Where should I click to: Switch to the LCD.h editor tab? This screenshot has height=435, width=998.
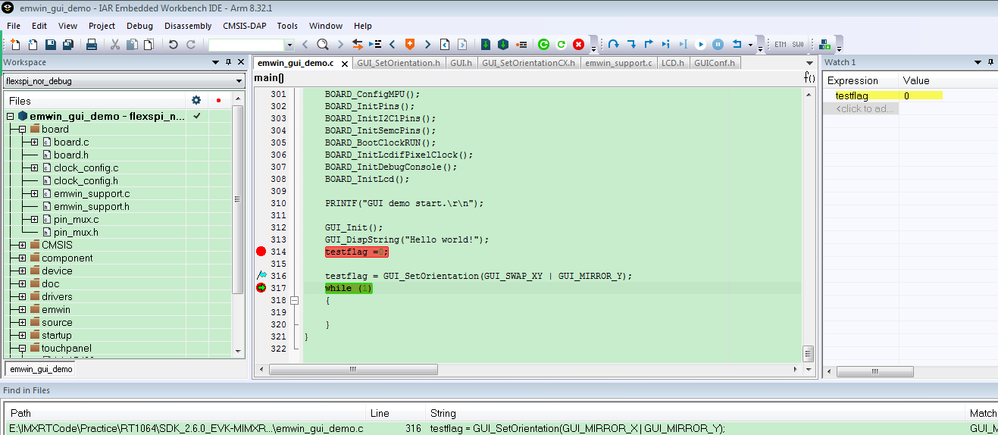point(673,63)
